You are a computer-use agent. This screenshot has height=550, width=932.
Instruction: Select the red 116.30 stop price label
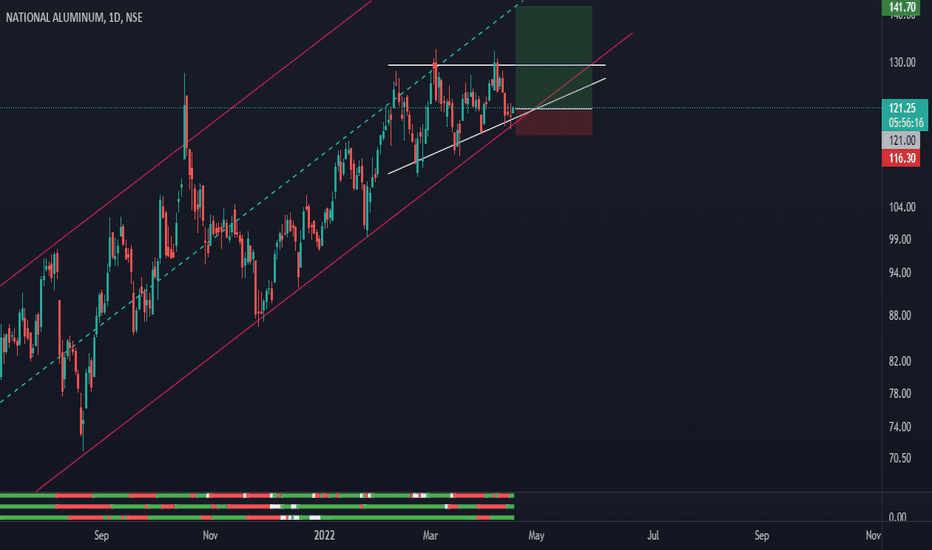click(901, 158)
